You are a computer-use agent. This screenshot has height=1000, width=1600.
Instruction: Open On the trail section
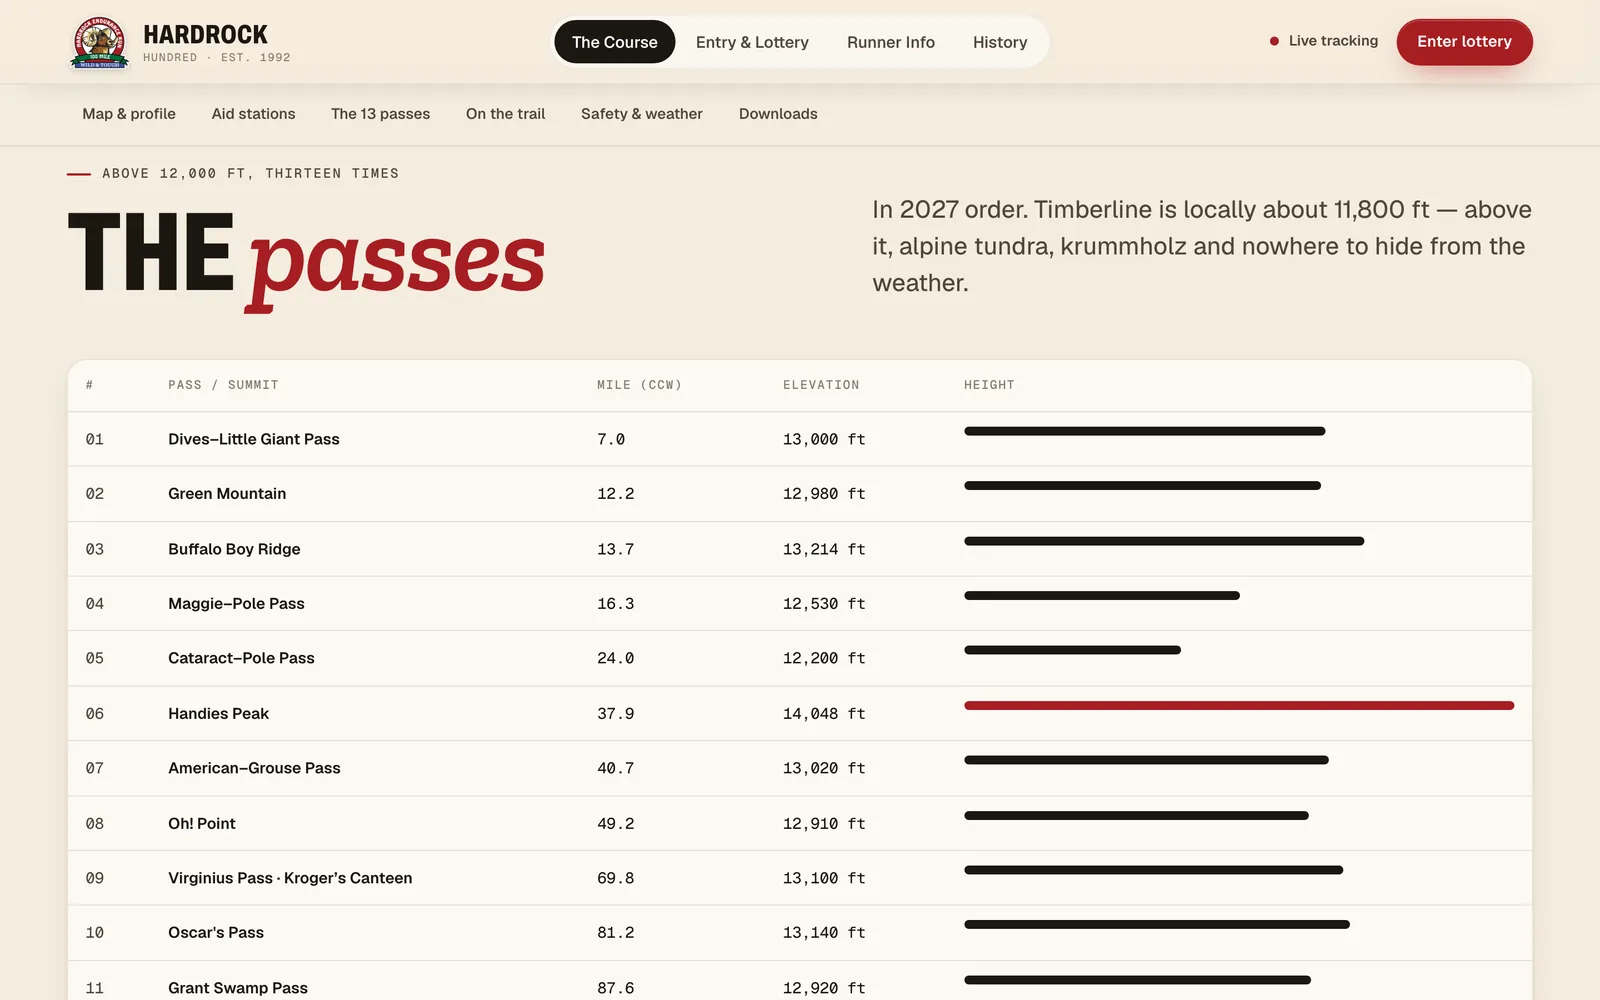[x=505, y=114]
